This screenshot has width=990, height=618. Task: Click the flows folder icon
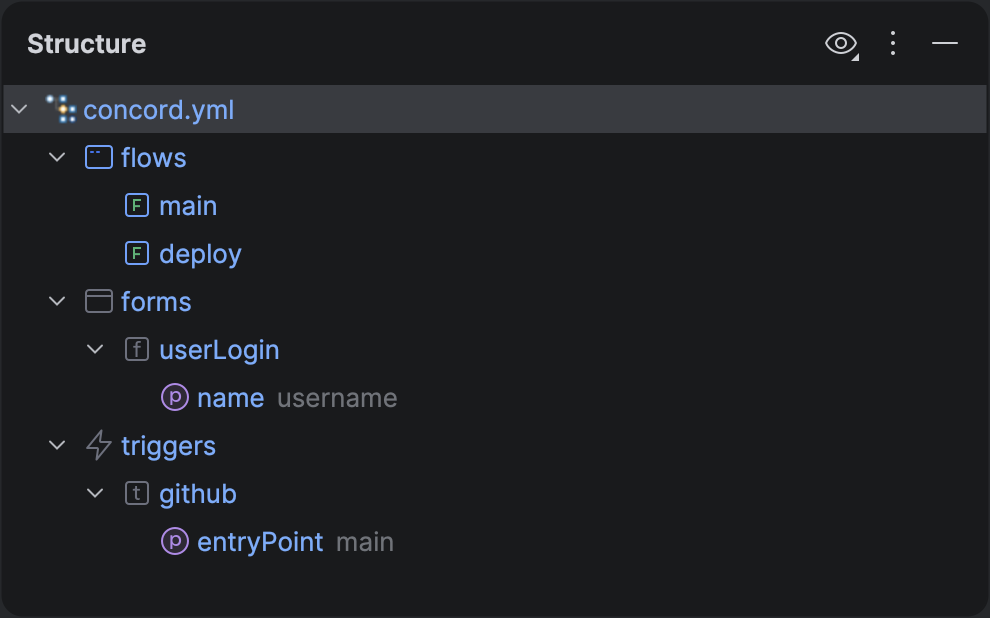(98, 158)
